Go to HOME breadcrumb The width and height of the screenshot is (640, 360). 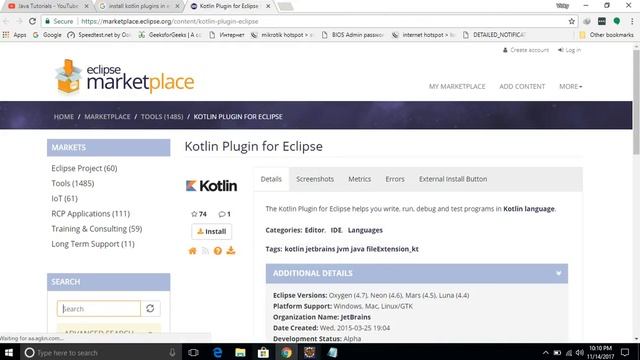point(64,117)
